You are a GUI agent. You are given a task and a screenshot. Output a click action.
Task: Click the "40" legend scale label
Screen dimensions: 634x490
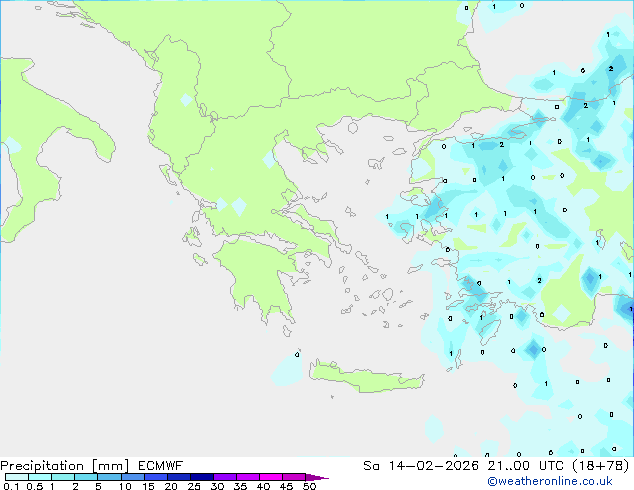263,486
